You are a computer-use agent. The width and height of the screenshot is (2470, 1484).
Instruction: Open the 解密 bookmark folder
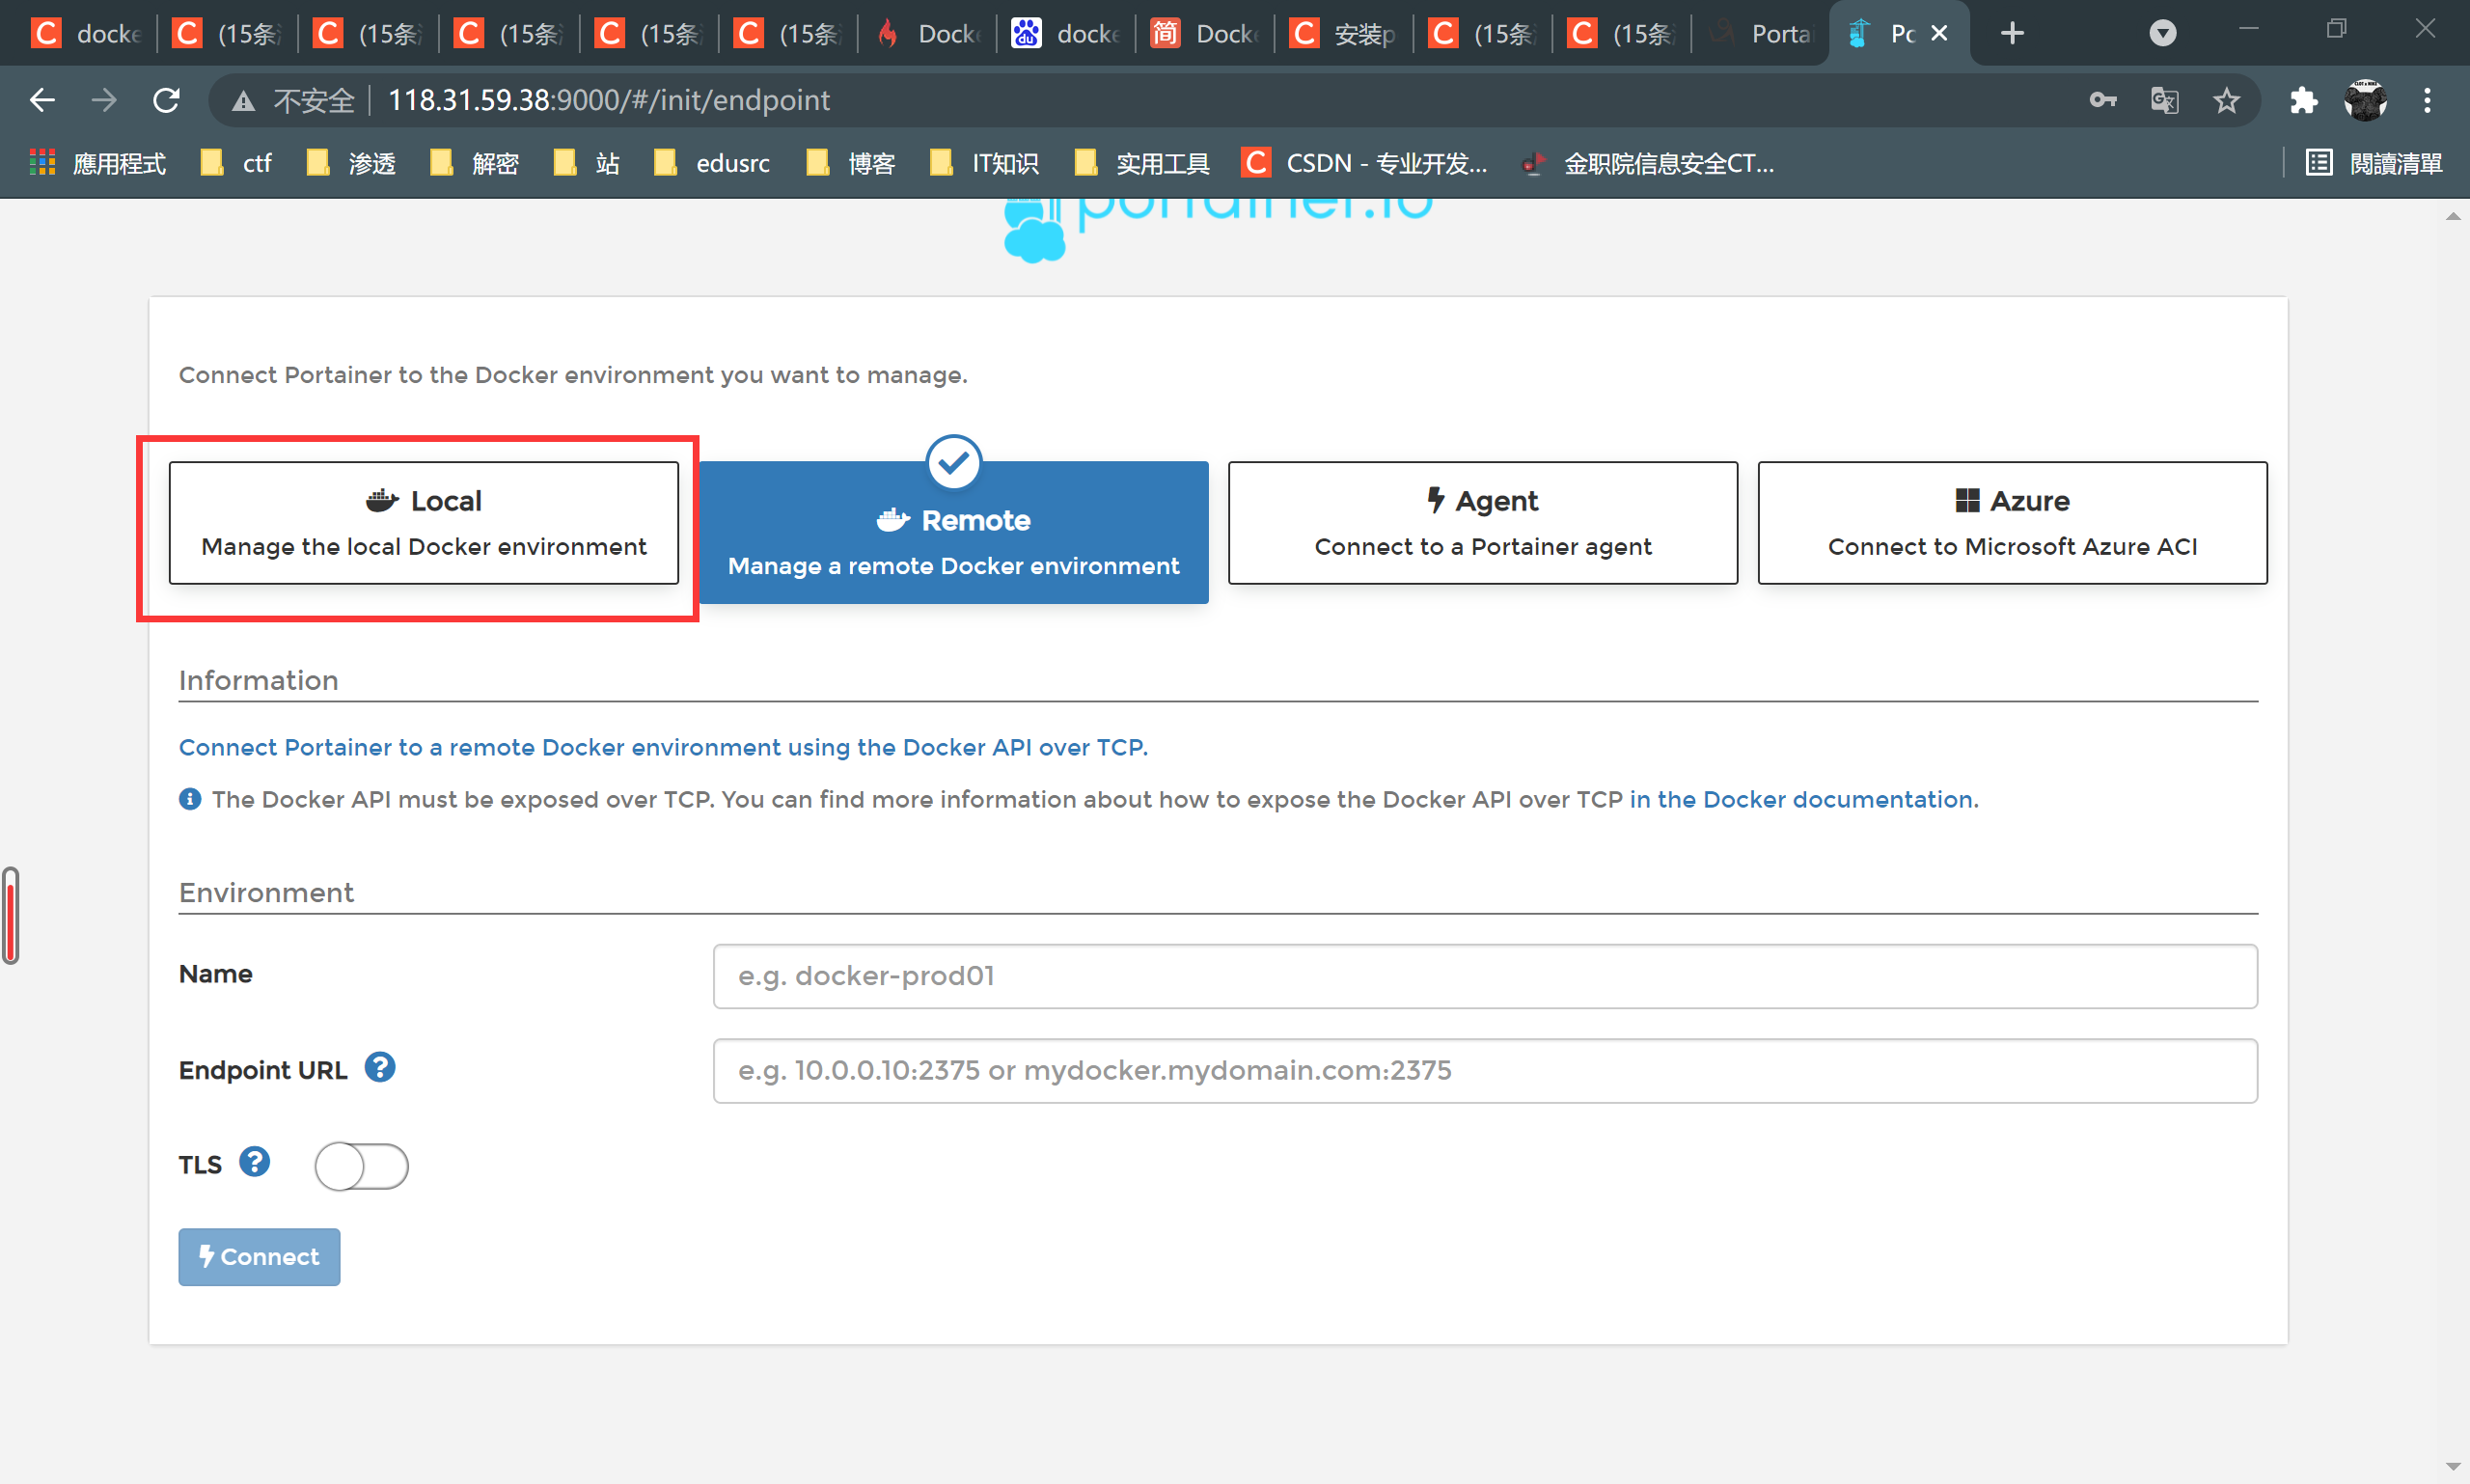coord(474,162)
